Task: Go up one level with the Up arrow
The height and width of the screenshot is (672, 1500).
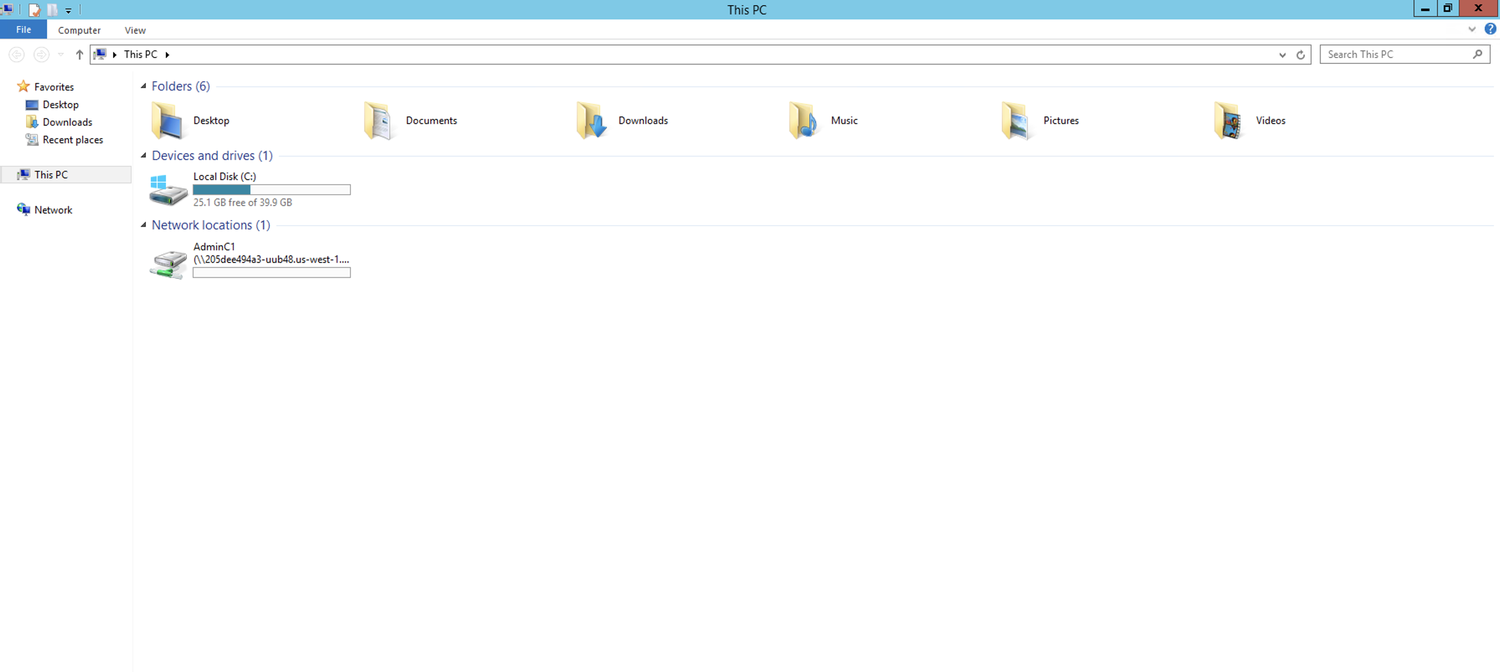Action: [x=79, y=55]
